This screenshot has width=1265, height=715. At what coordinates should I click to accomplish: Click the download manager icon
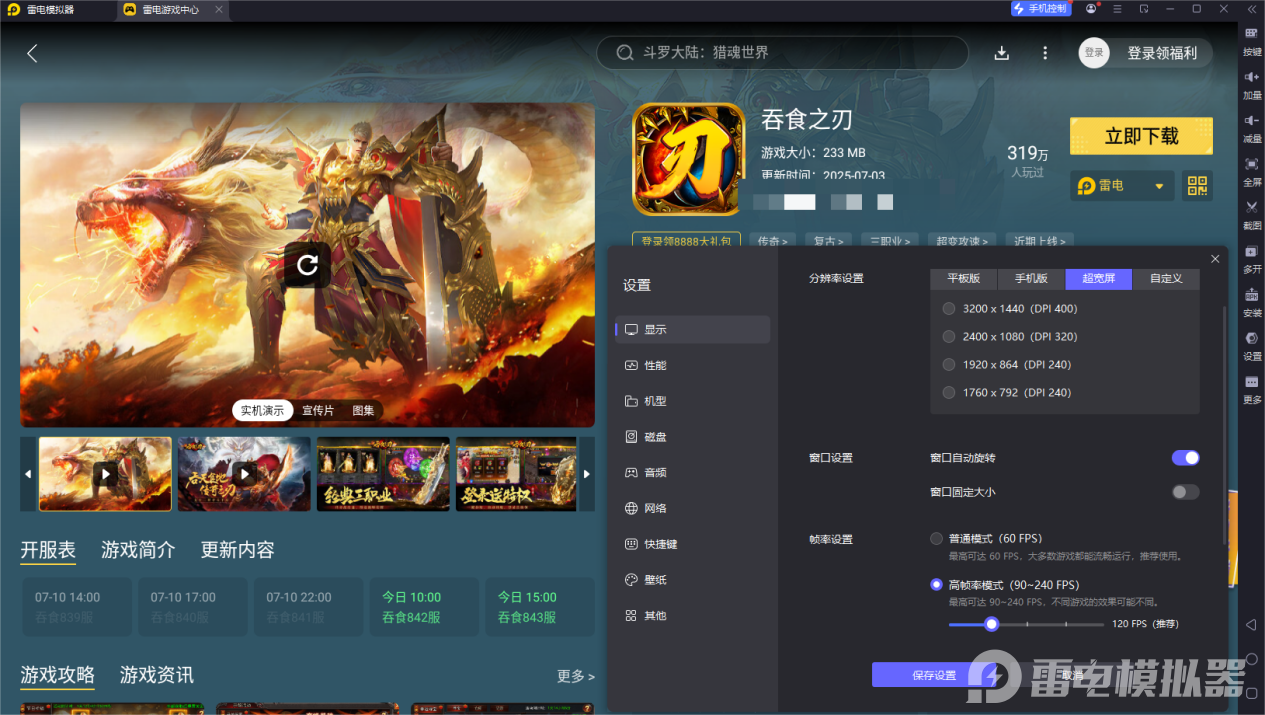[1001, 53]
